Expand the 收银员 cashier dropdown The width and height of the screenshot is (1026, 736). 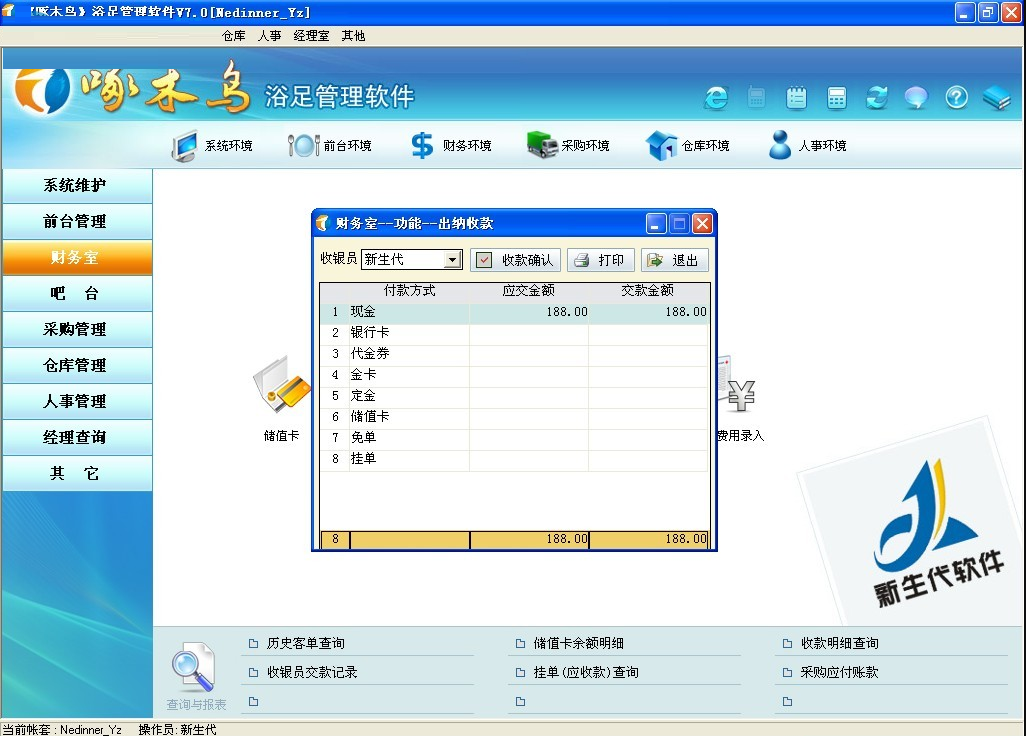[x=453, y=260]
